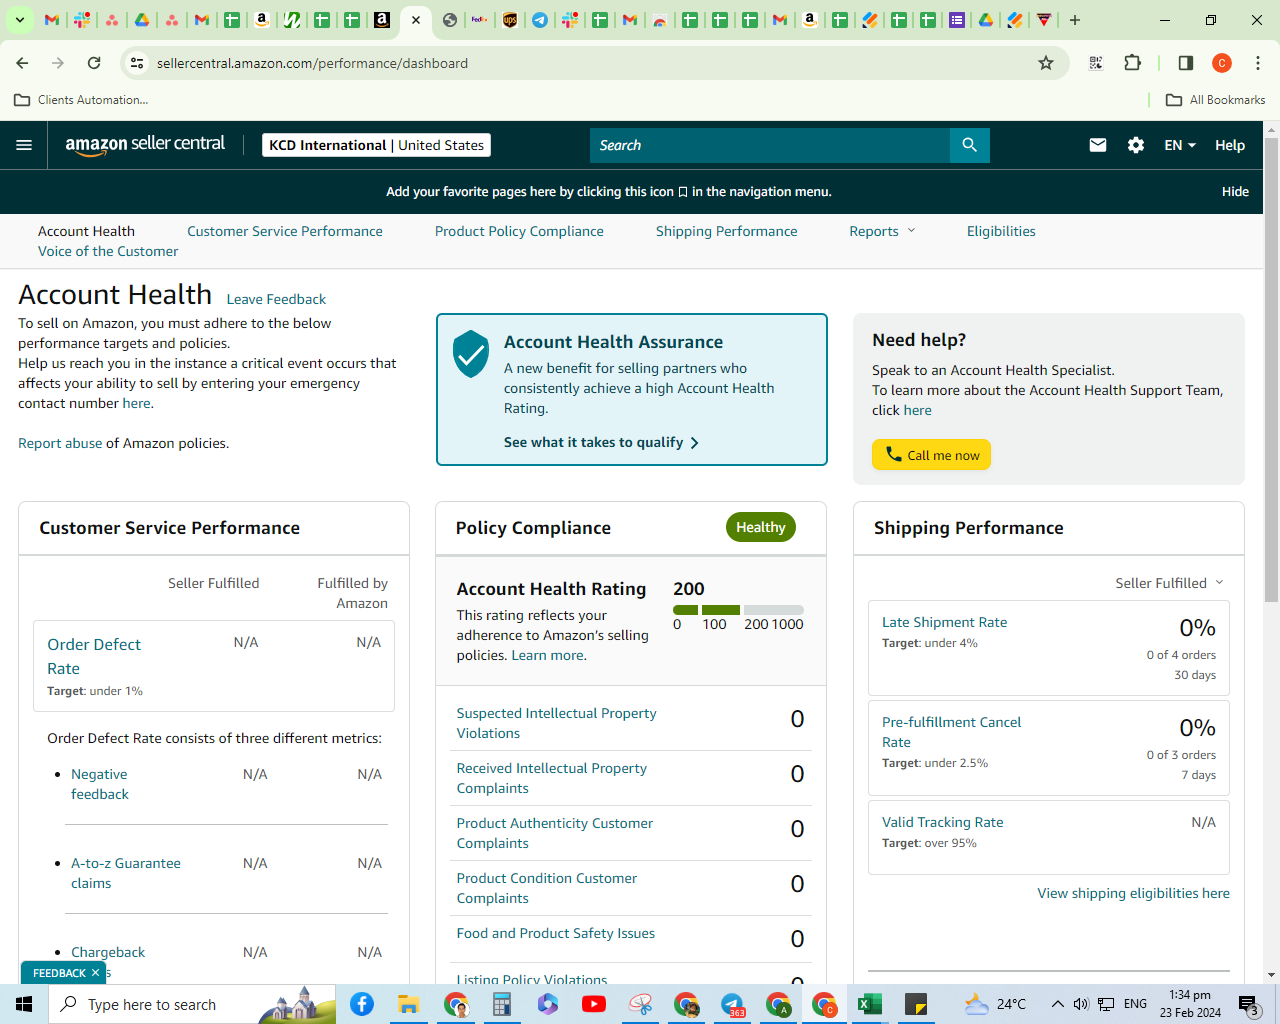Open Snipping Tool from the taskbar

tap(640, 1004)
